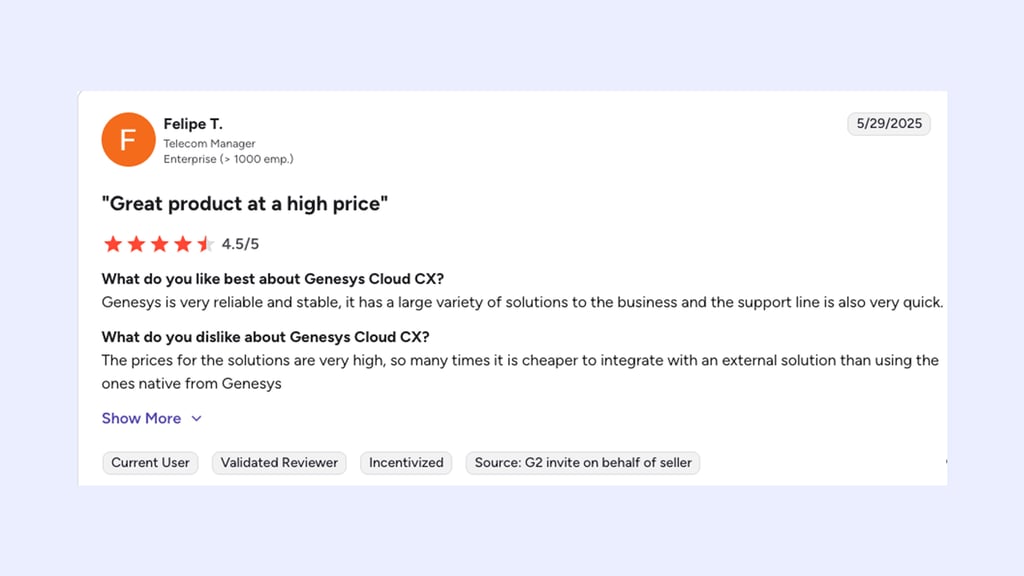Click the 4.5/5 rating score text

[240, 244]
